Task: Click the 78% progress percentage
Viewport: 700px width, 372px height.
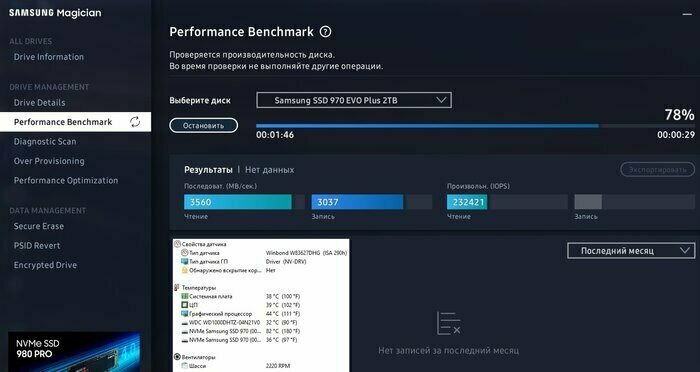Action: pyautogui.click(x=679, y=115)
